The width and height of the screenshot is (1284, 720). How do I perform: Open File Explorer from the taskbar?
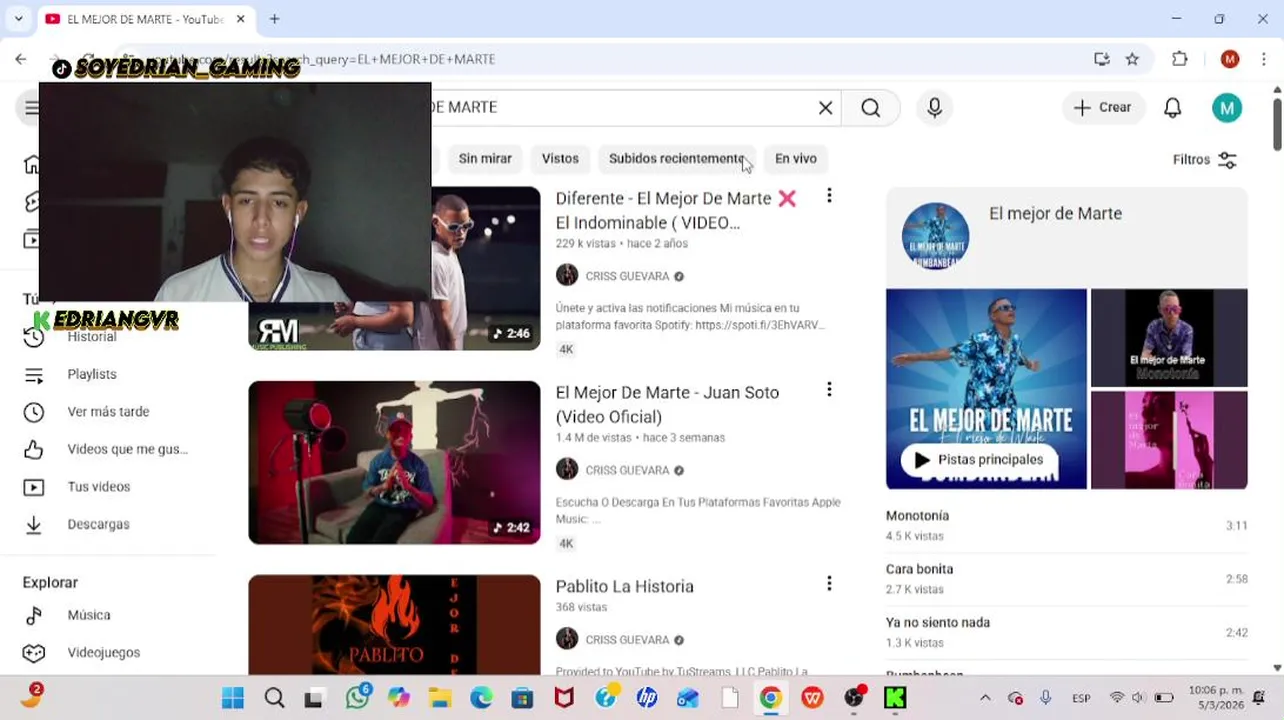pyautogui.click(x=440, y=698)
